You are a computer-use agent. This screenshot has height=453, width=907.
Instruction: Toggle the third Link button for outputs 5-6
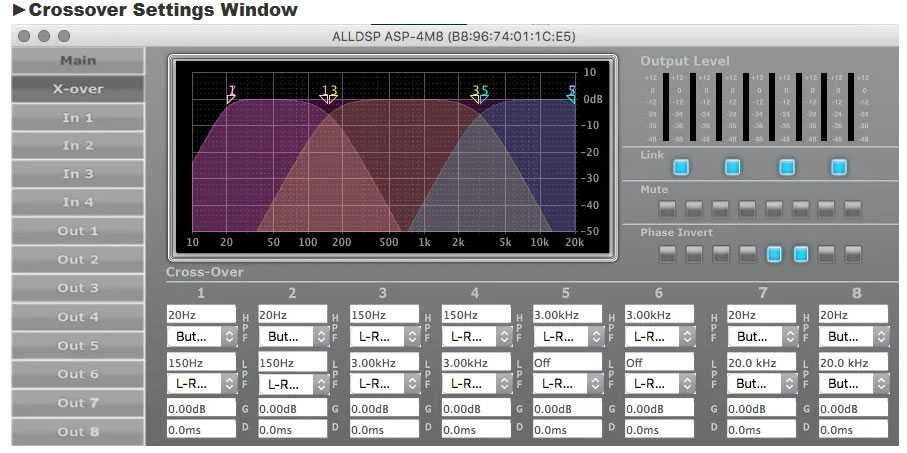[x=786, y=168]
